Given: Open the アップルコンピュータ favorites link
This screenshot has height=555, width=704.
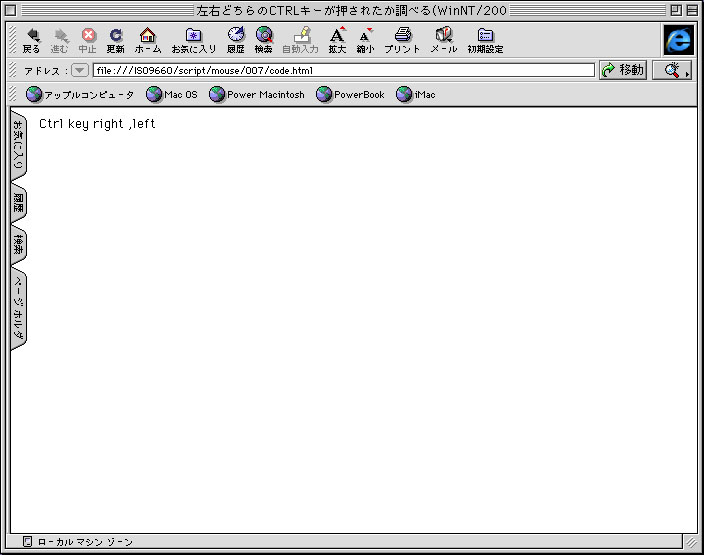Looking at the screenshot, I should click(80, 94).
